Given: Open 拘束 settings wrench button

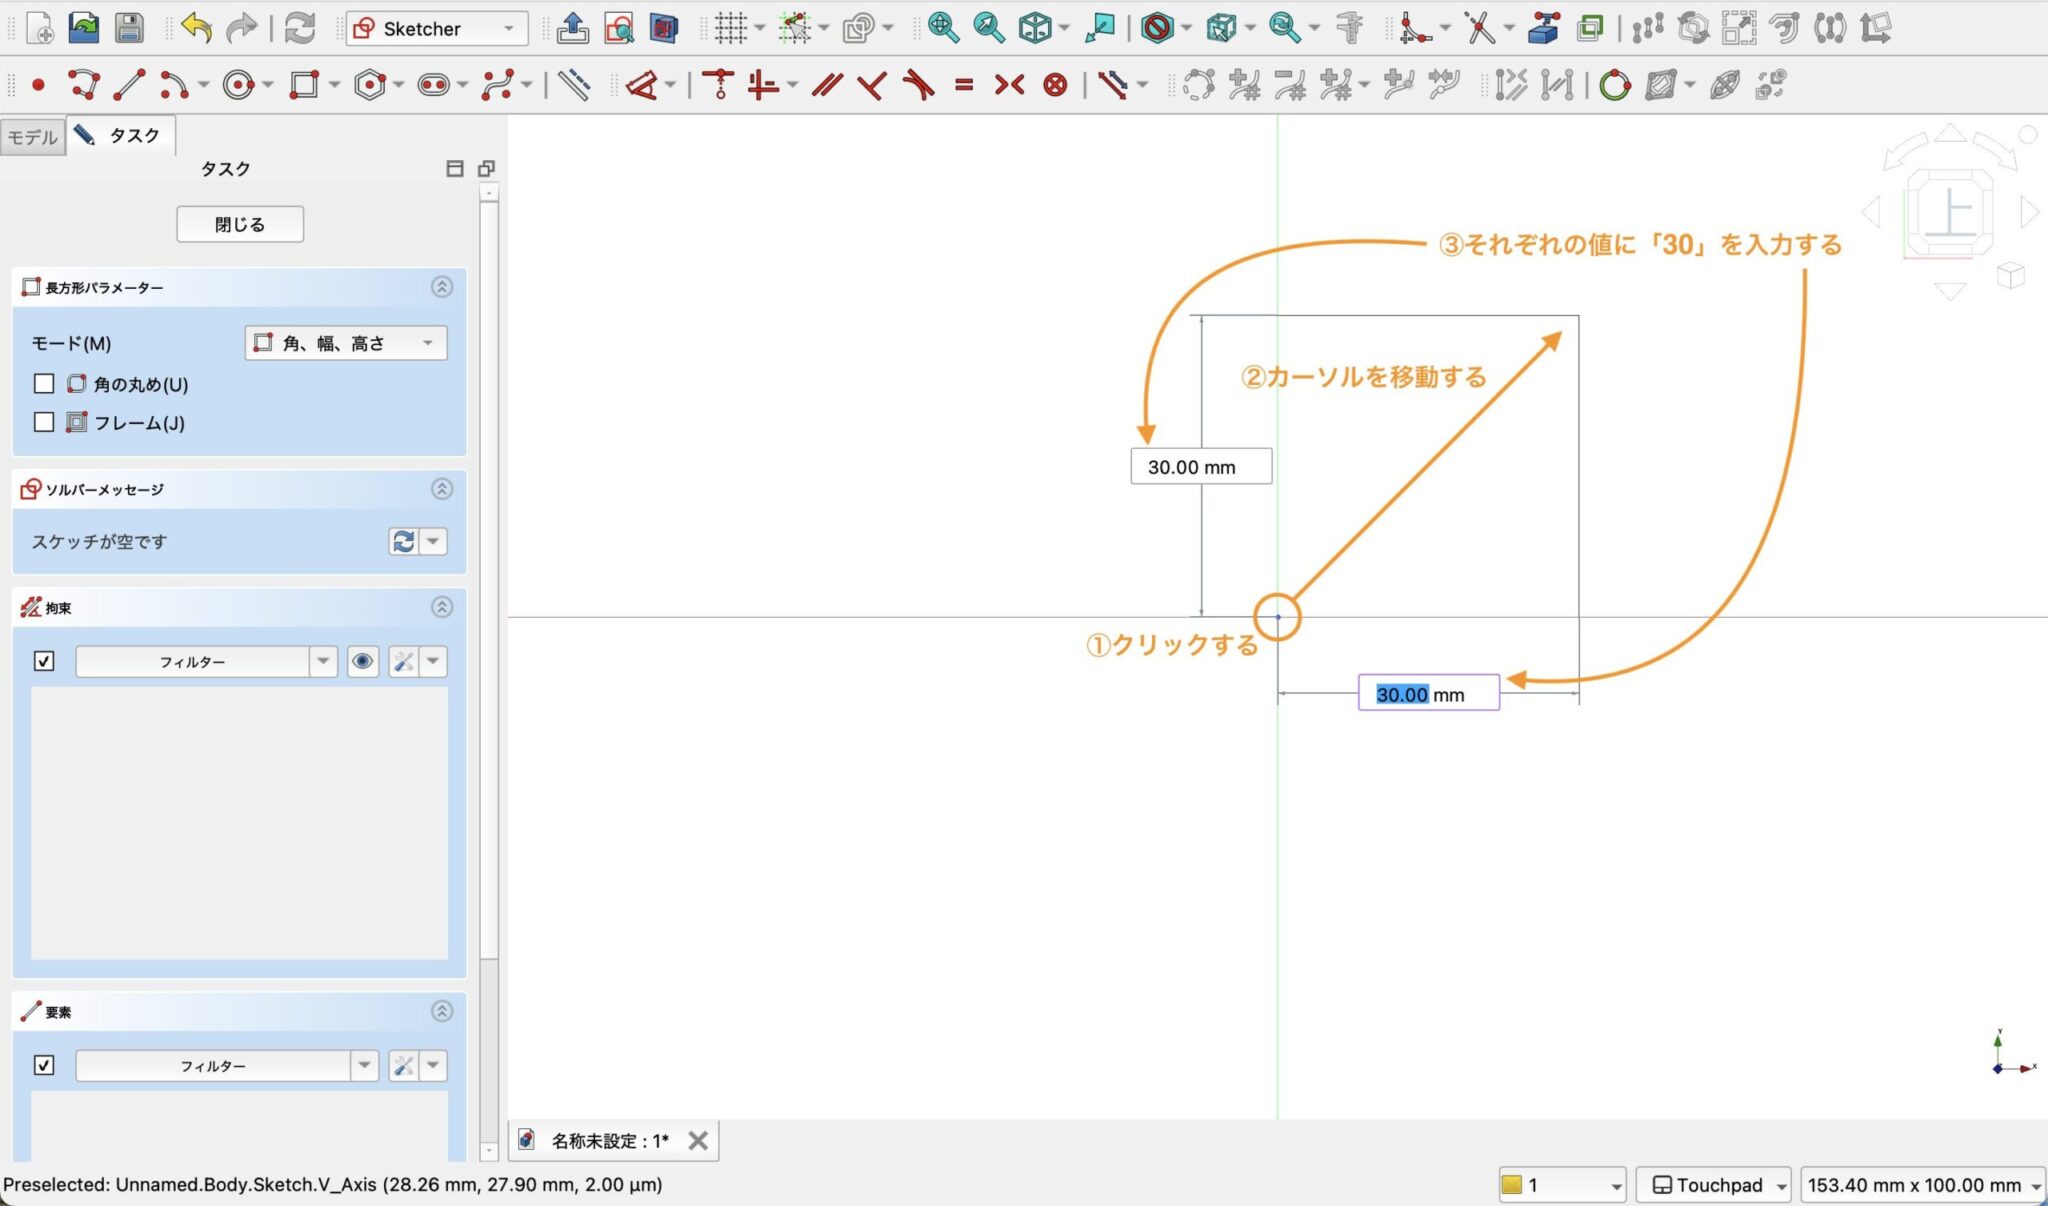Looking at the screenshot, I should pos(403,661).
